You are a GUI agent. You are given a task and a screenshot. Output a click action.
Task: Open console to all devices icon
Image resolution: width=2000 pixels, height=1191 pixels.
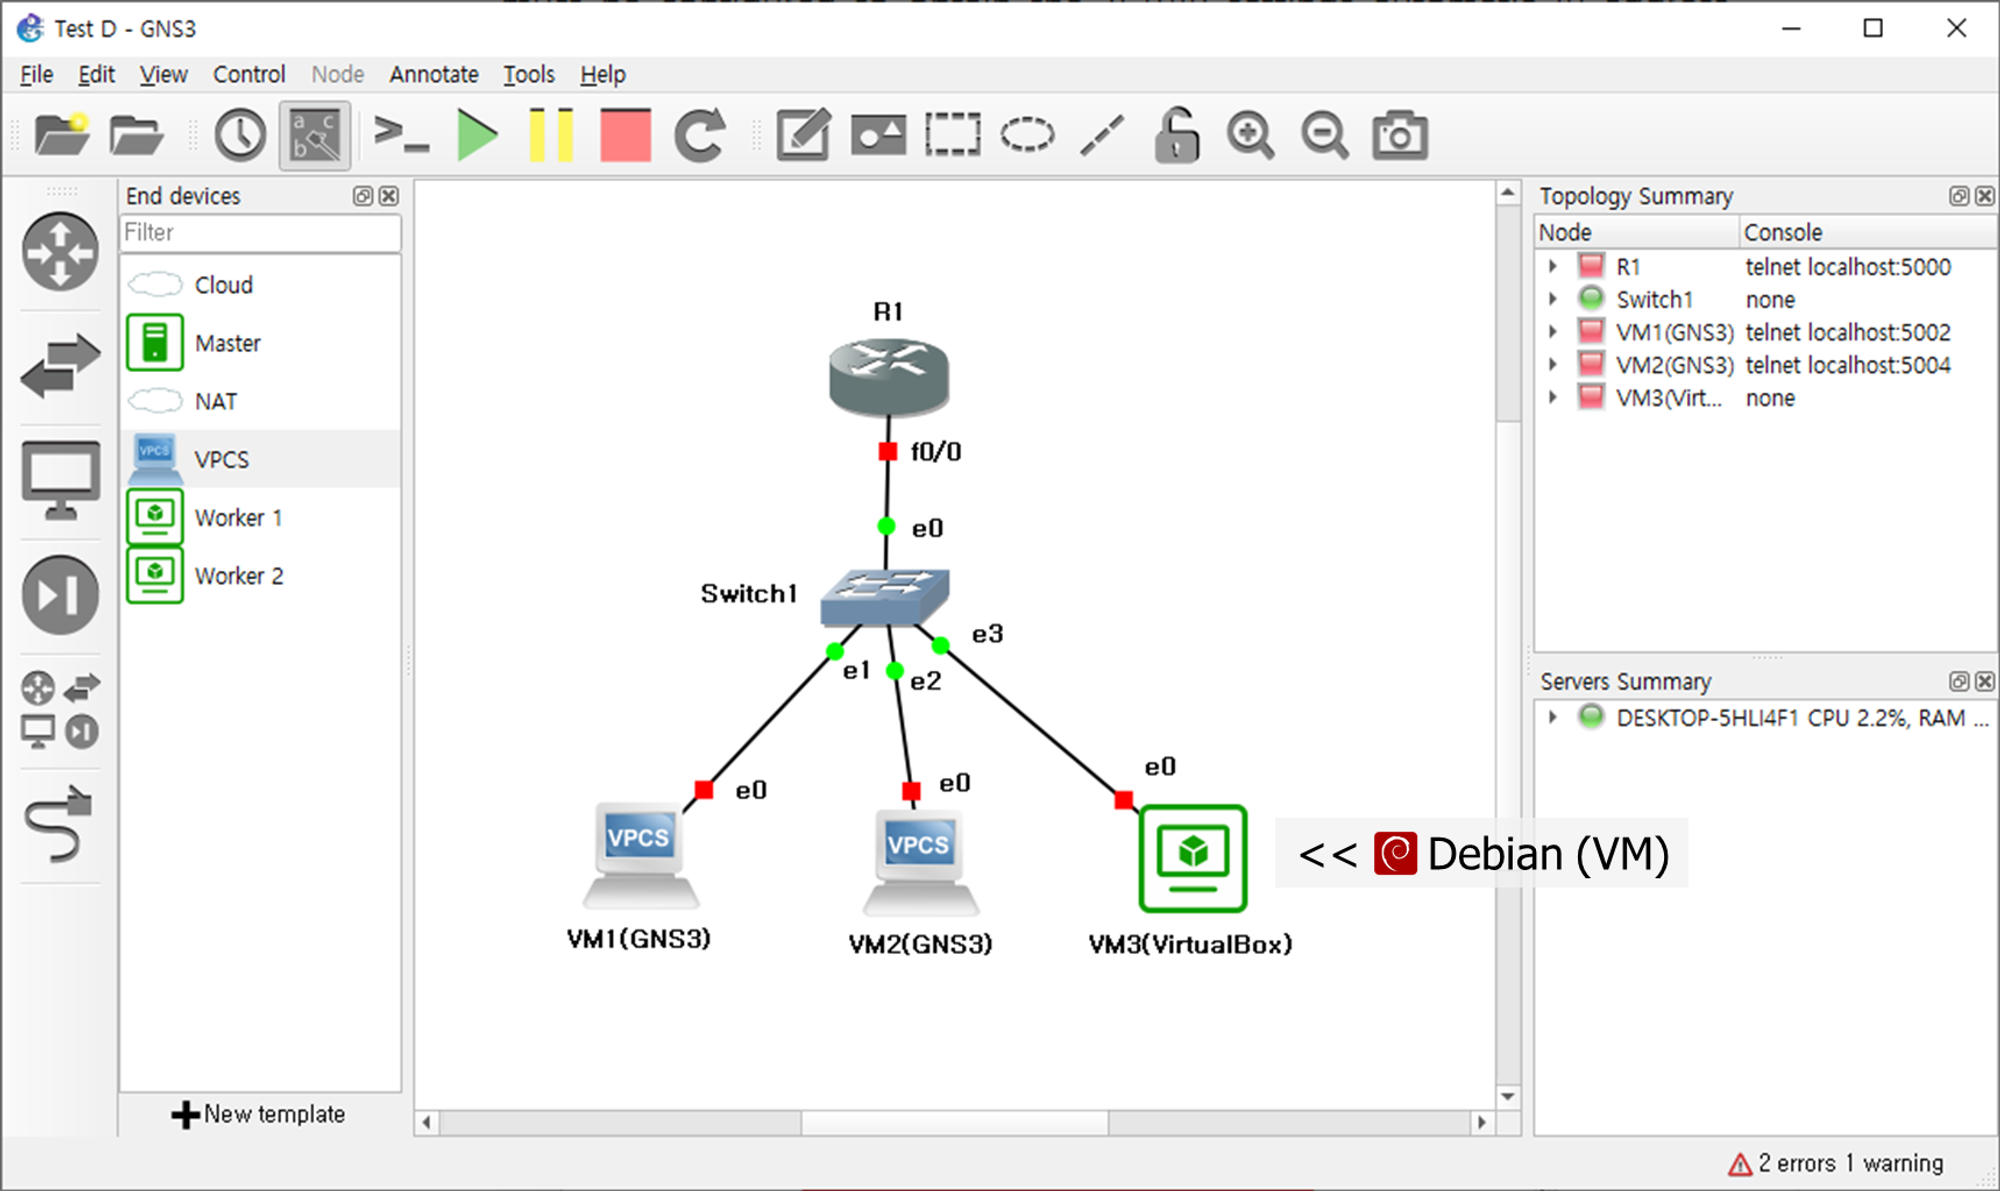click(401, 135)
